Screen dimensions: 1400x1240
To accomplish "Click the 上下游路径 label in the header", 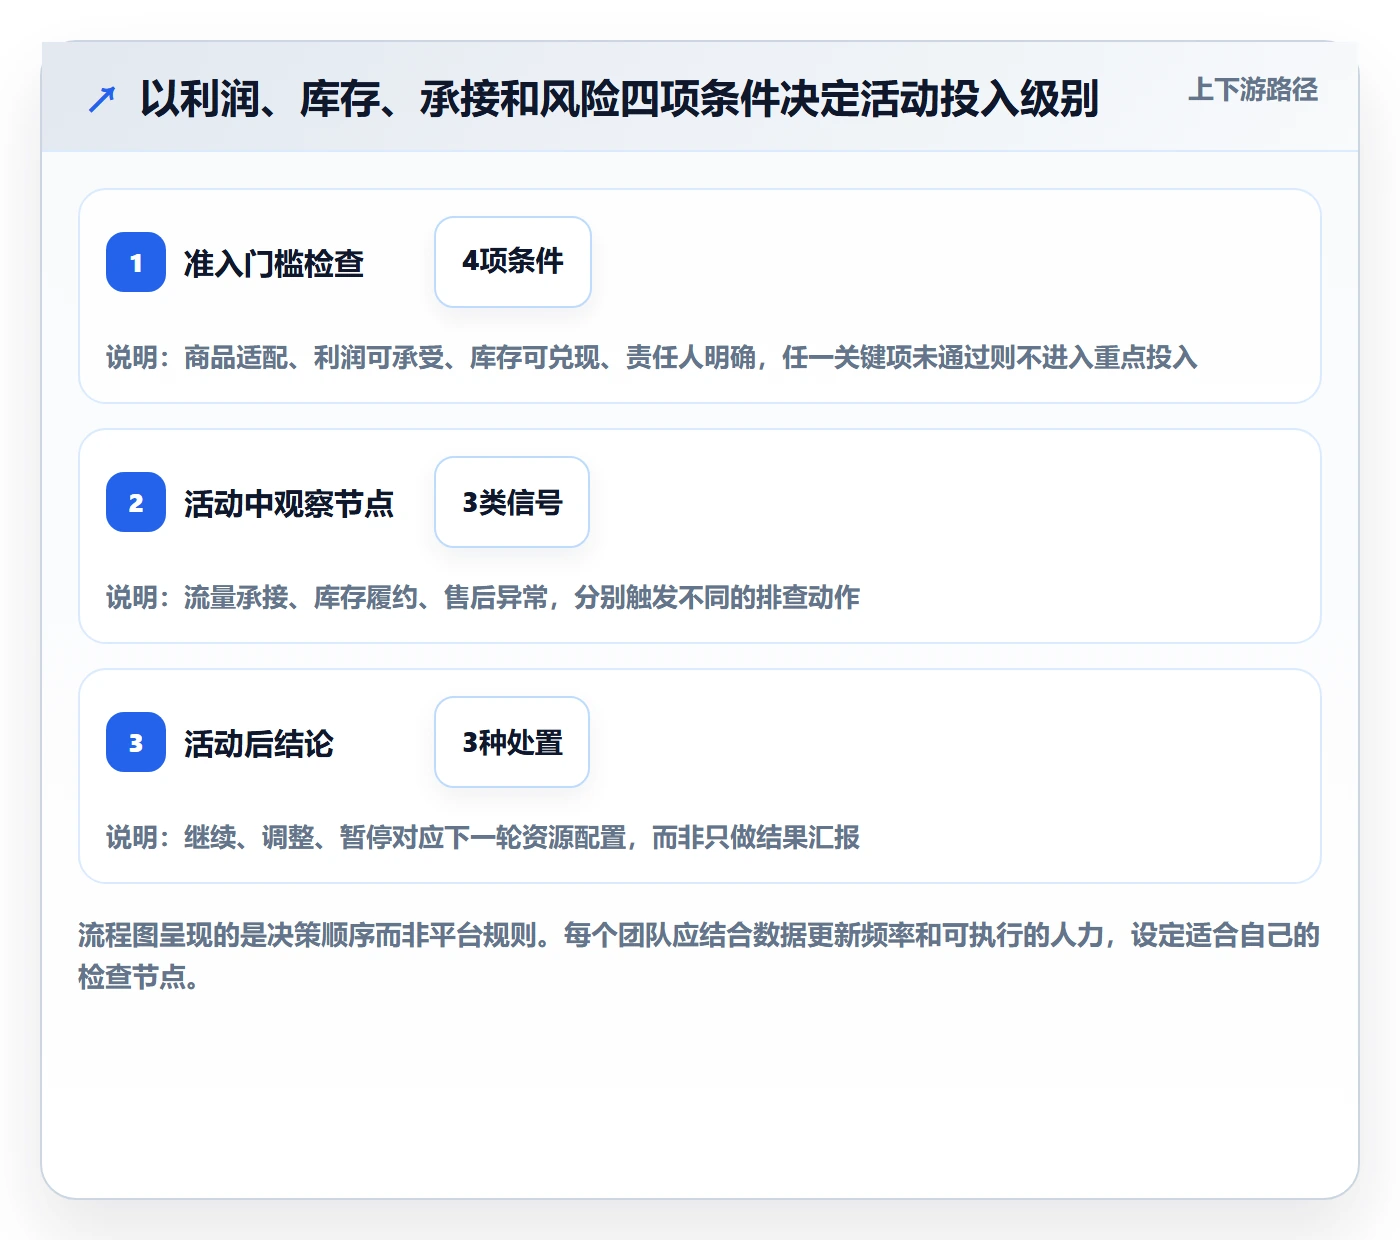I will point(1253,90).
